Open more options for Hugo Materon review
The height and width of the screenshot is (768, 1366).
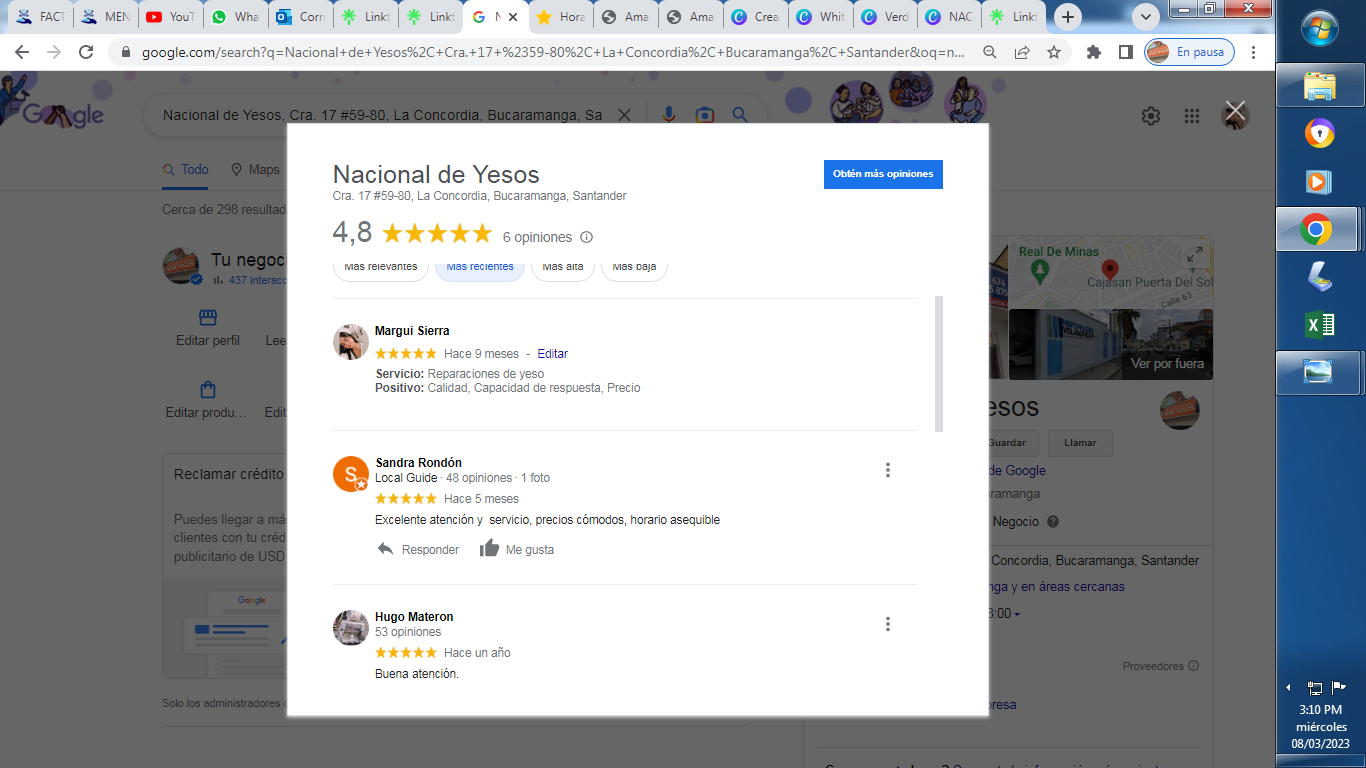click(x=888, y=624)
